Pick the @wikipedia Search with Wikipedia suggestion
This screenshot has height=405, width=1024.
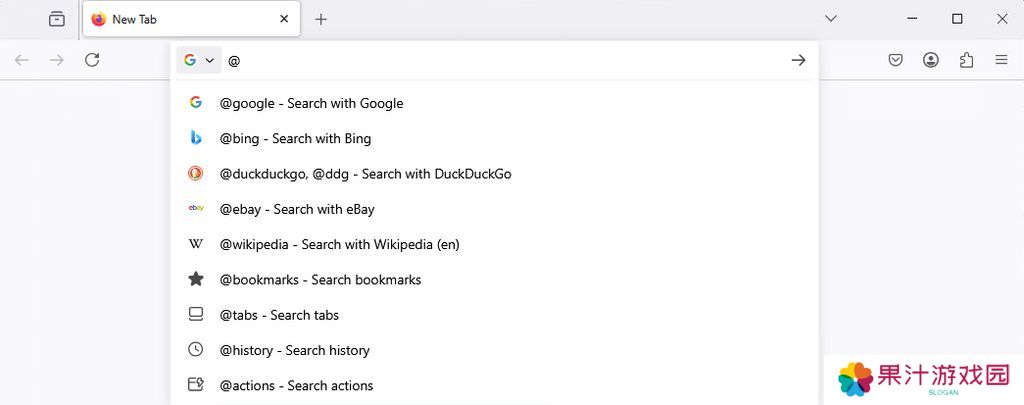[494, 244]
